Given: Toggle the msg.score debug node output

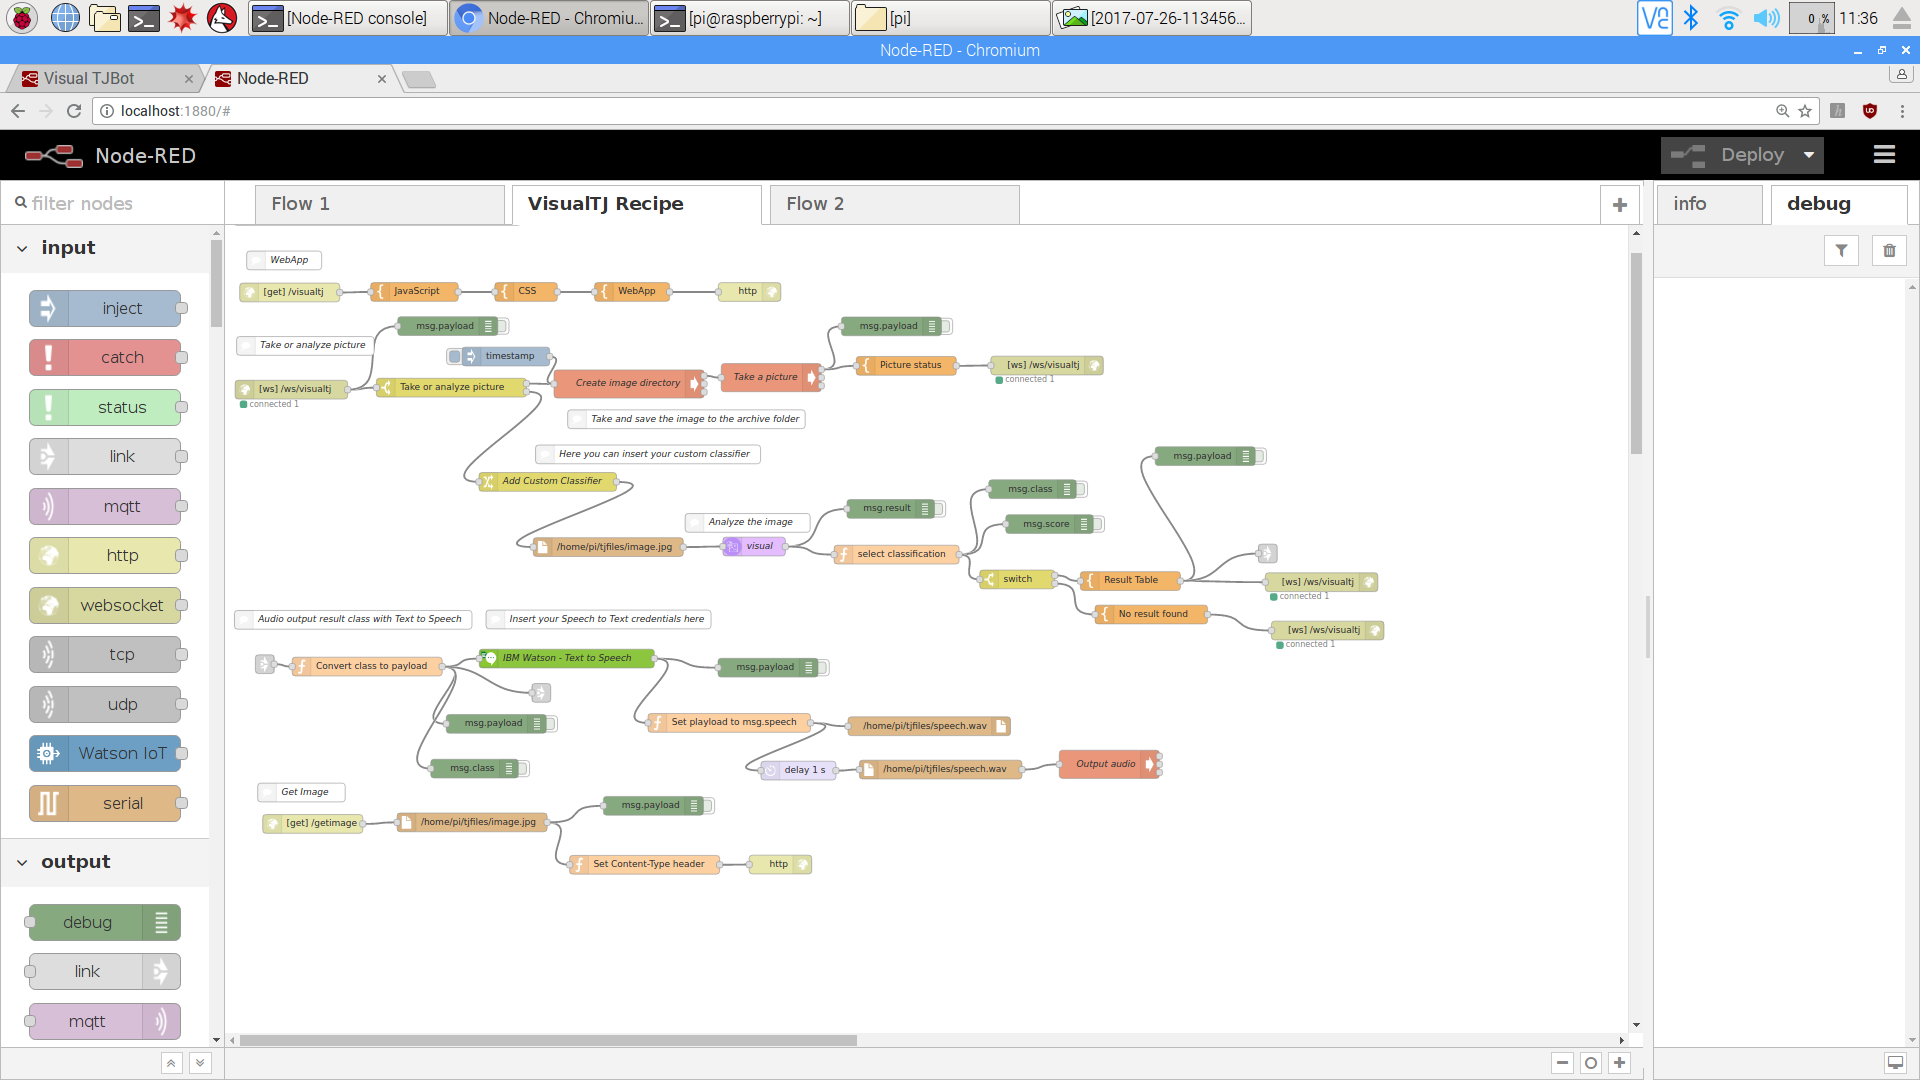Looking at the screenshot, I should pos(1099,524).
